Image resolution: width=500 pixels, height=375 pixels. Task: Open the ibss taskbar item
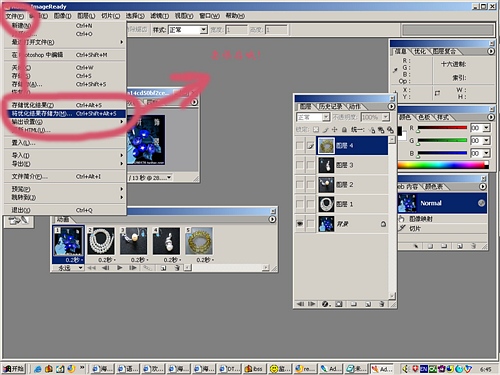[x=255, y=369]
